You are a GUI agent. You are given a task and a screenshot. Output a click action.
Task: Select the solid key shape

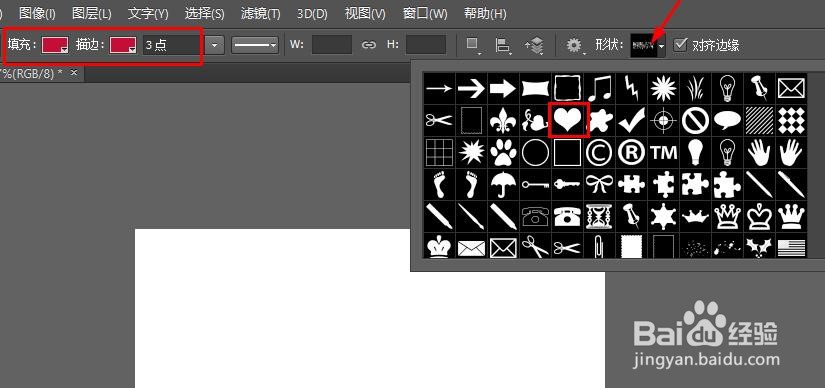click(568, 185)
